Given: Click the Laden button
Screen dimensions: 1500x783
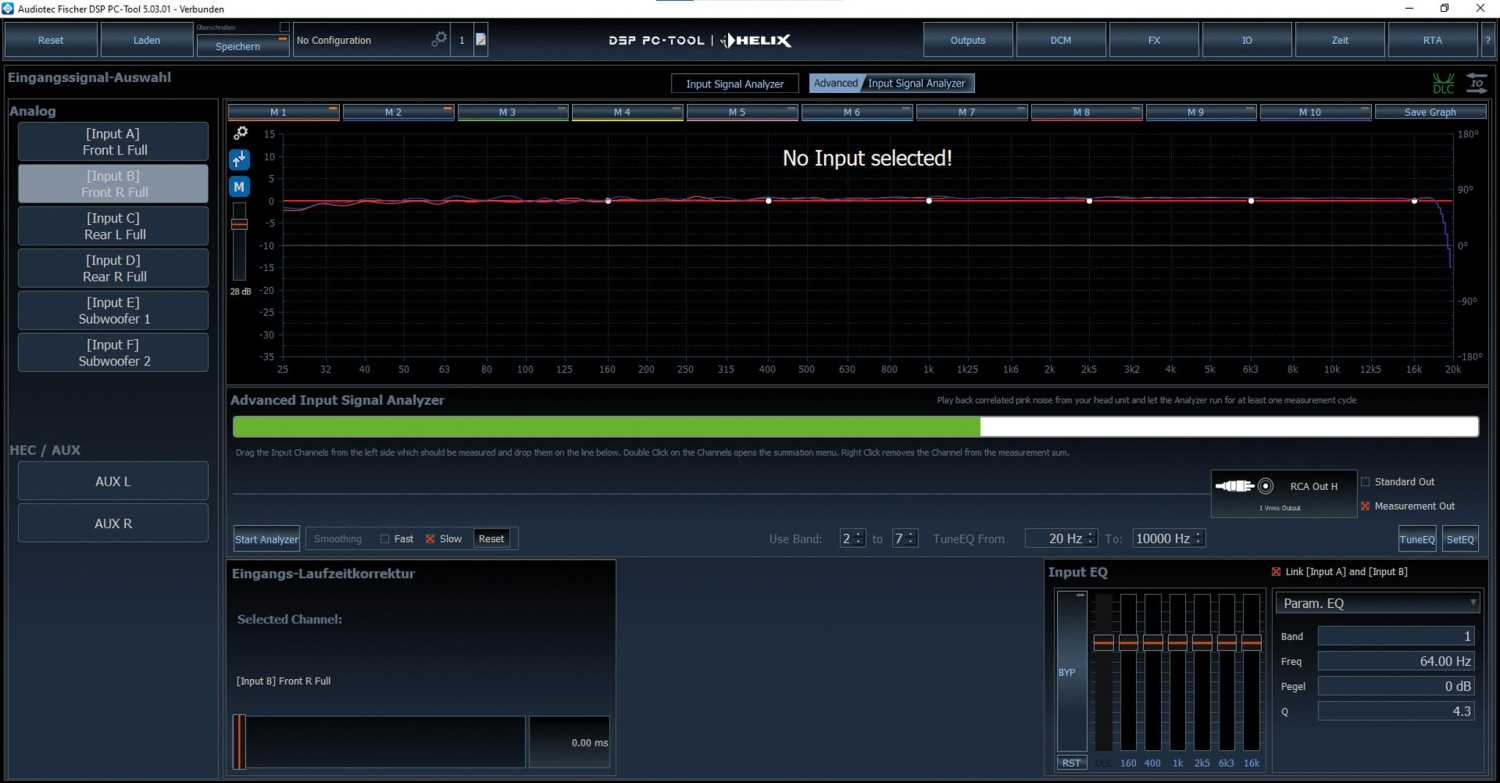Looking at the screenshot, I should 146,40.
